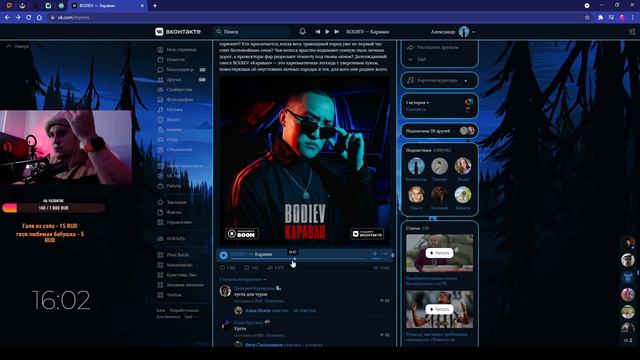View story in 1 история block
The height and width of the screenshot is (360, 640).
440,106
